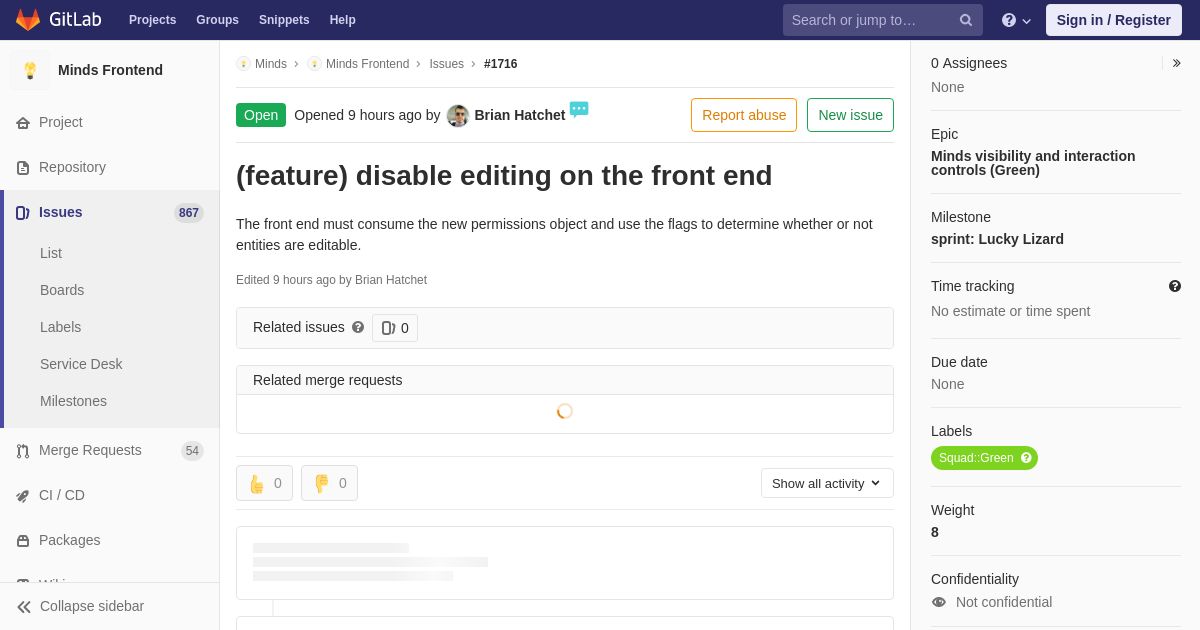
Task: Click Sign in / Register button
Action: coord(1114,20)
